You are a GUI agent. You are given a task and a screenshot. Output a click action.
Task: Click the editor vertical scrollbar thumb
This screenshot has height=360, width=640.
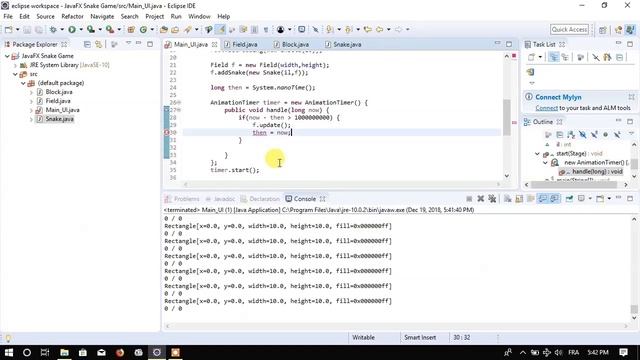pyautogui.click(x=507, y=117)
